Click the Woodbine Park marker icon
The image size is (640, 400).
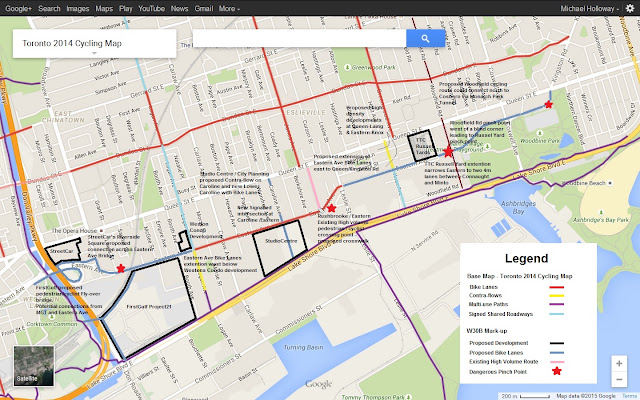click(x=540, y=133)
